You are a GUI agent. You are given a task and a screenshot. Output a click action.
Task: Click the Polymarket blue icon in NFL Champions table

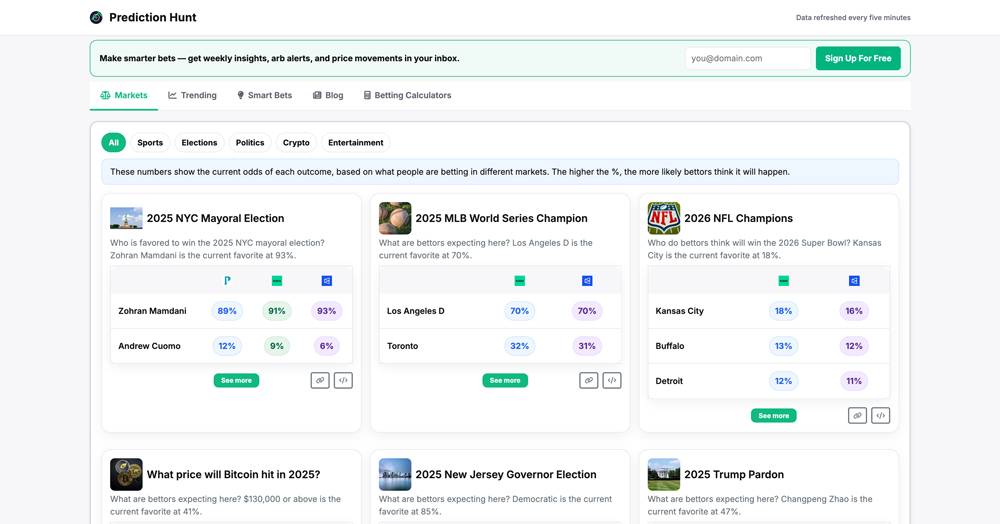pyautogui.click(x=854, y=281)
